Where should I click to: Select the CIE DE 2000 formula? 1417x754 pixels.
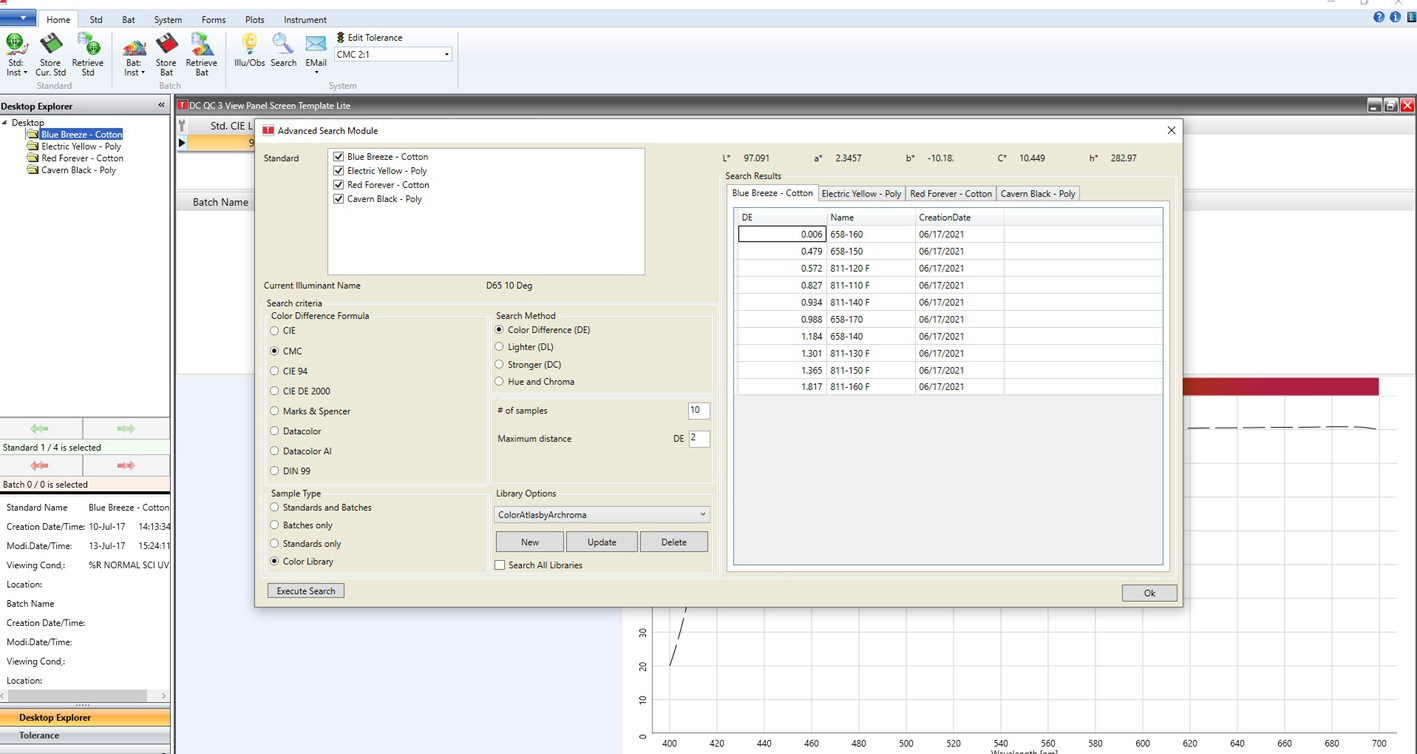click(x=275, y=391)
